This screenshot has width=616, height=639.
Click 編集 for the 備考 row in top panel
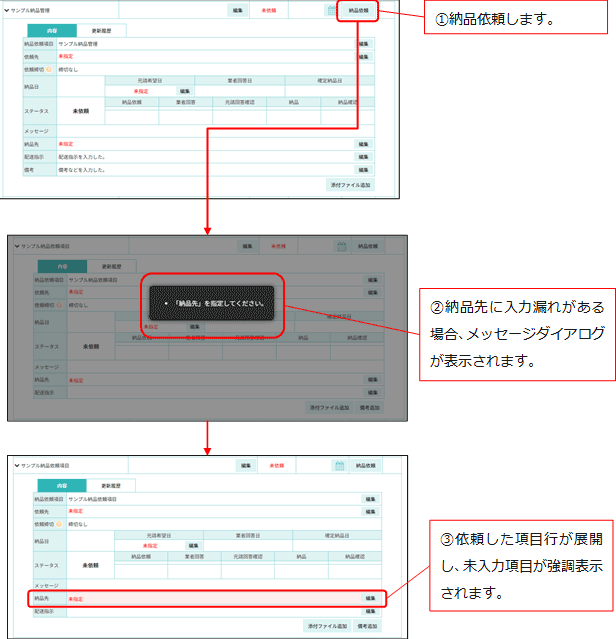click(362, 170)
